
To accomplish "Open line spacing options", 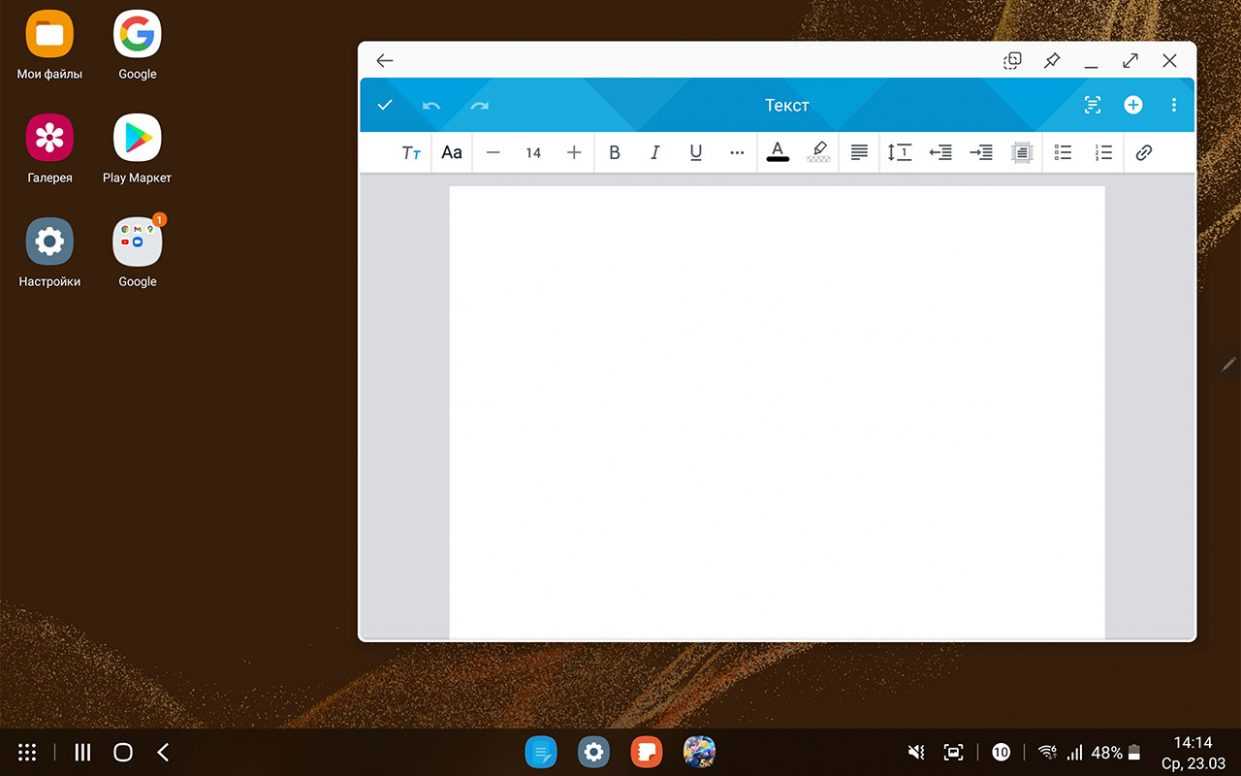I will click(x=899, y=153).
